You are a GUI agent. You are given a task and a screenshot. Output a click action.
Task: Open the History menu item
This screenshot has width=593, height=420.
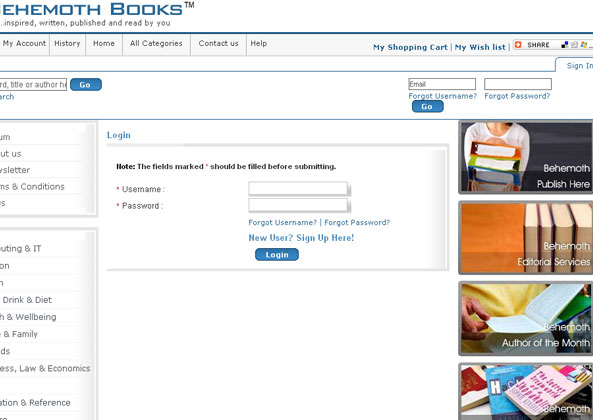[x=67, y=43]
